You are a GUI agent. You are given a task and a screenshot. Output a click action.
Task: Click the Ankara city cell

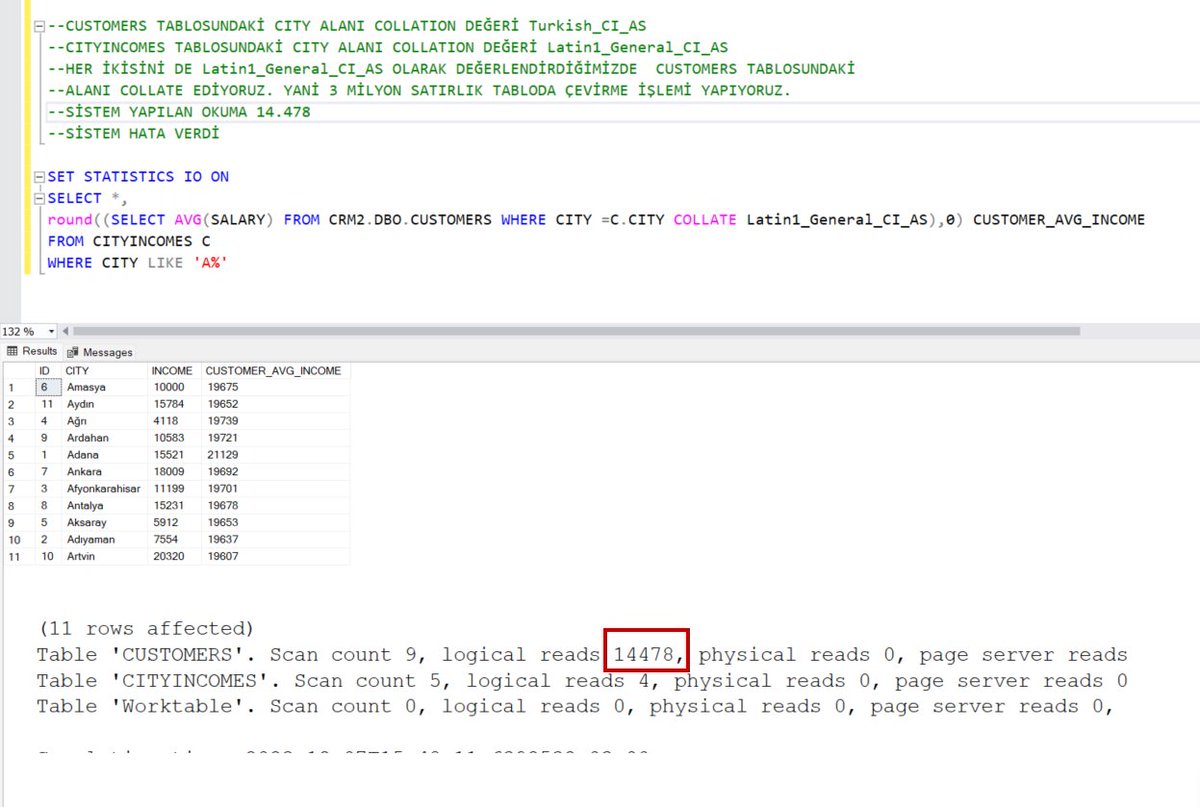click(x=103, y=472)
